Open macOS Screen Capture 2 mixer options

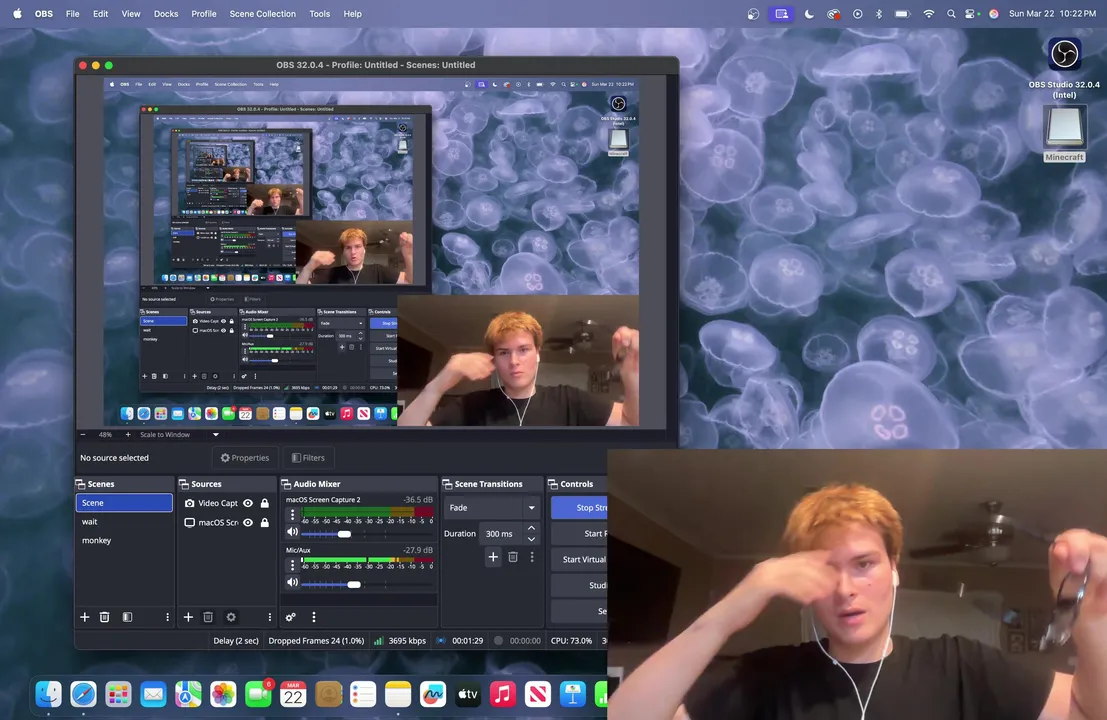[x=292, y=515]
